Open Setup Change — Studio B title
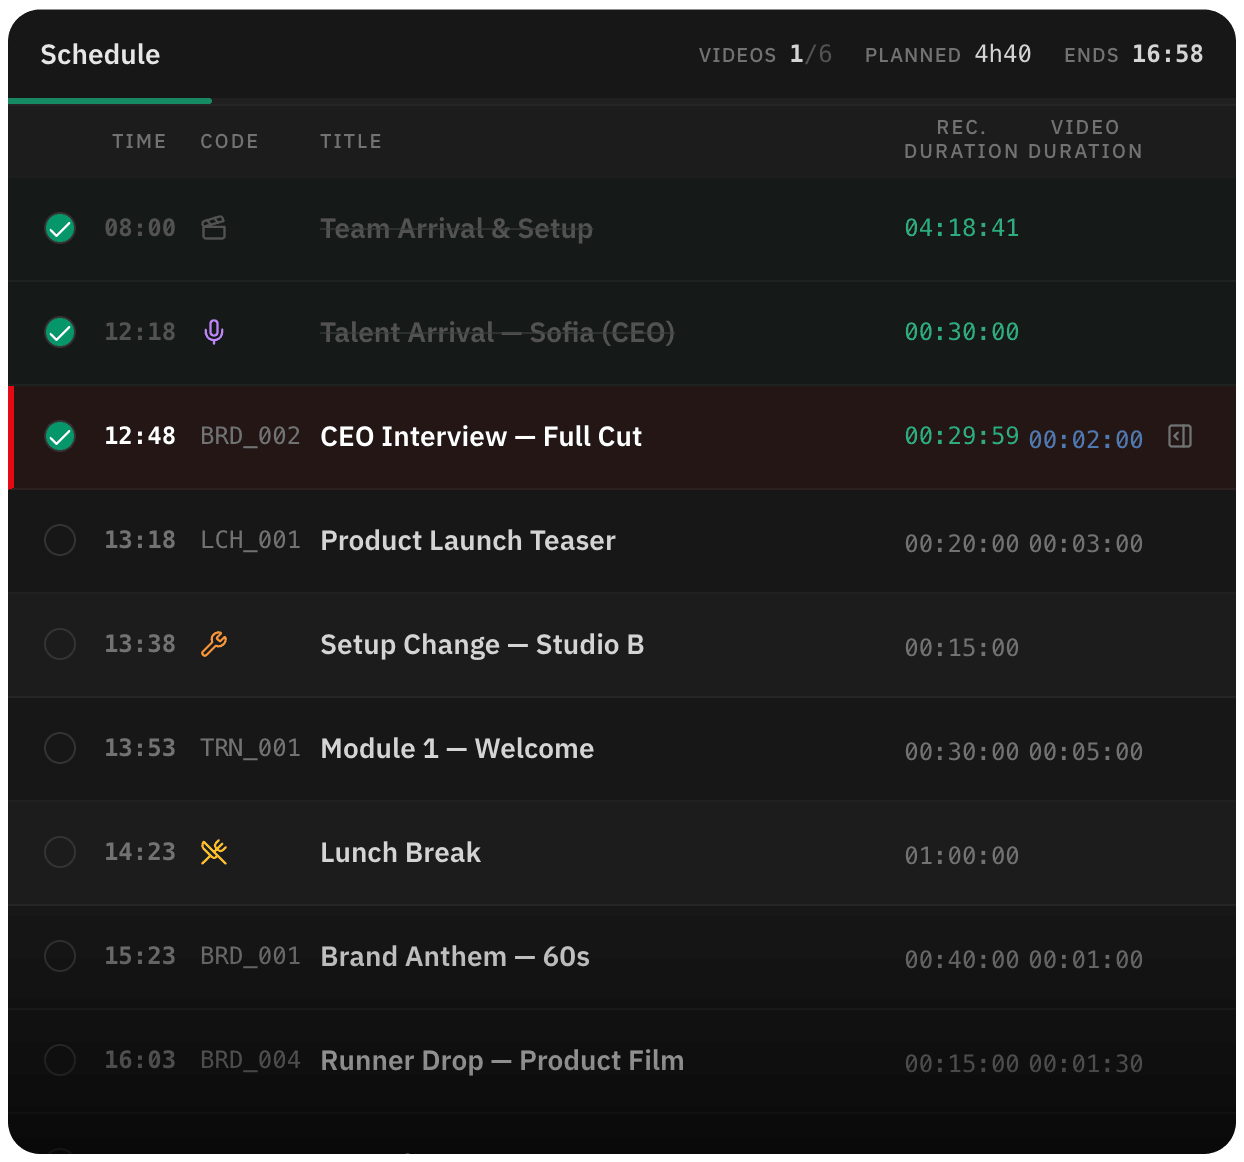Image resolution: width=1244 pixels, height=1162 pixels. (482, 645)
